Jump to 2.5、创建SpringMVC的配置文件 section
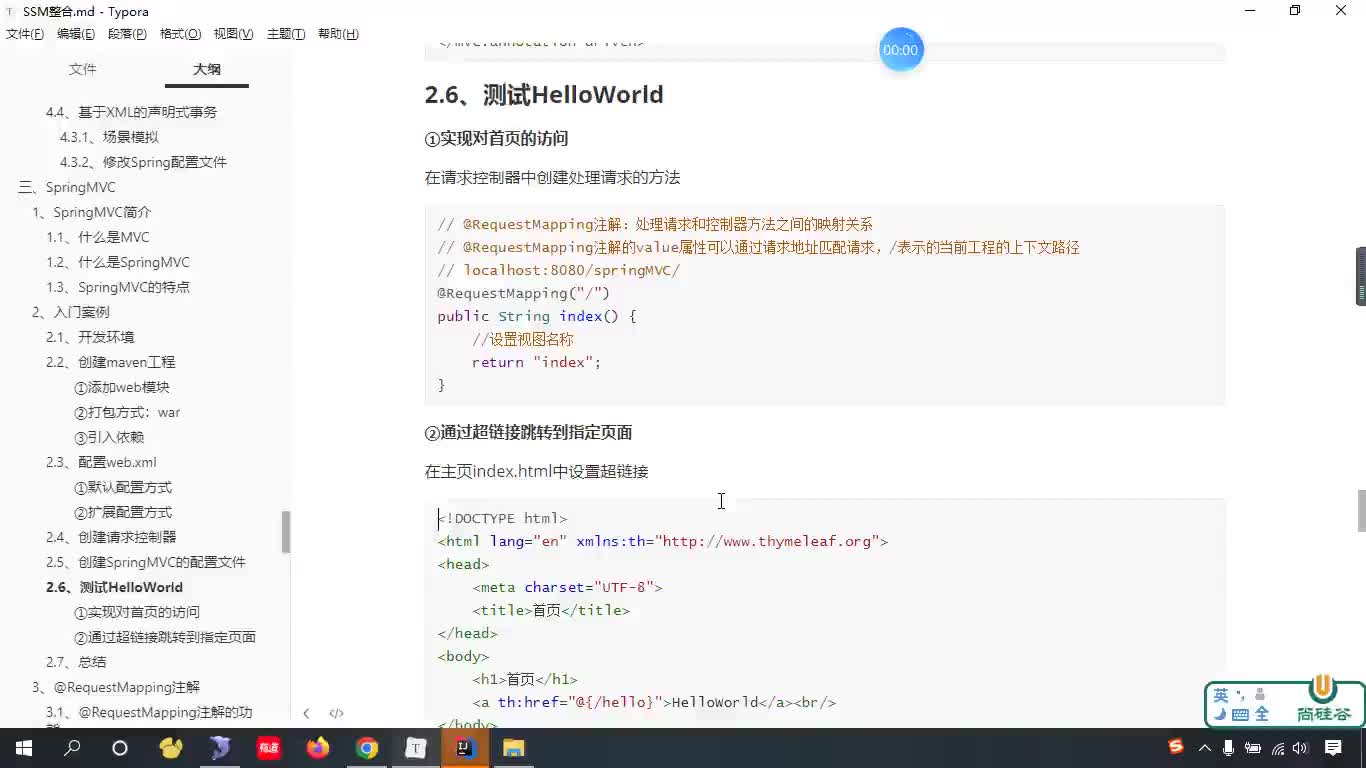1366x768 pixels. [146, 562]
